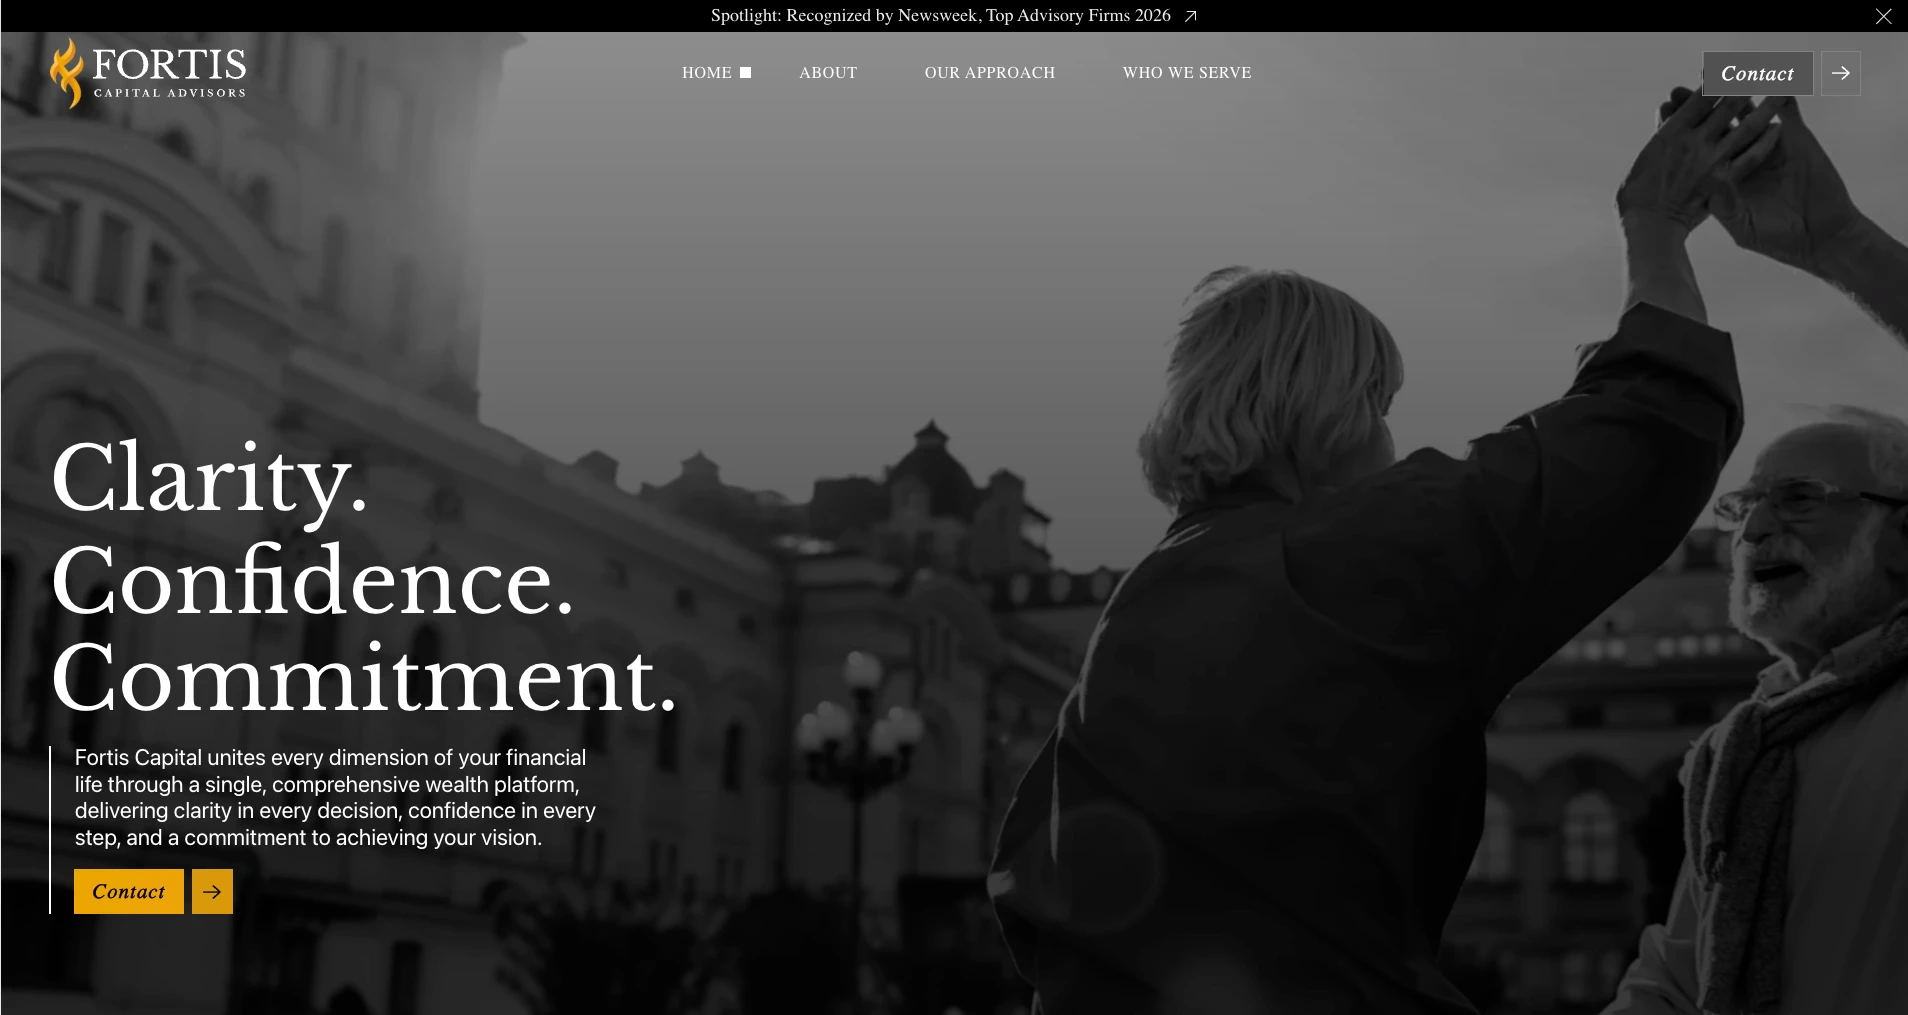Click the yellow Contact button in hero
The image size is (1908, 1015).
point(129,891)
